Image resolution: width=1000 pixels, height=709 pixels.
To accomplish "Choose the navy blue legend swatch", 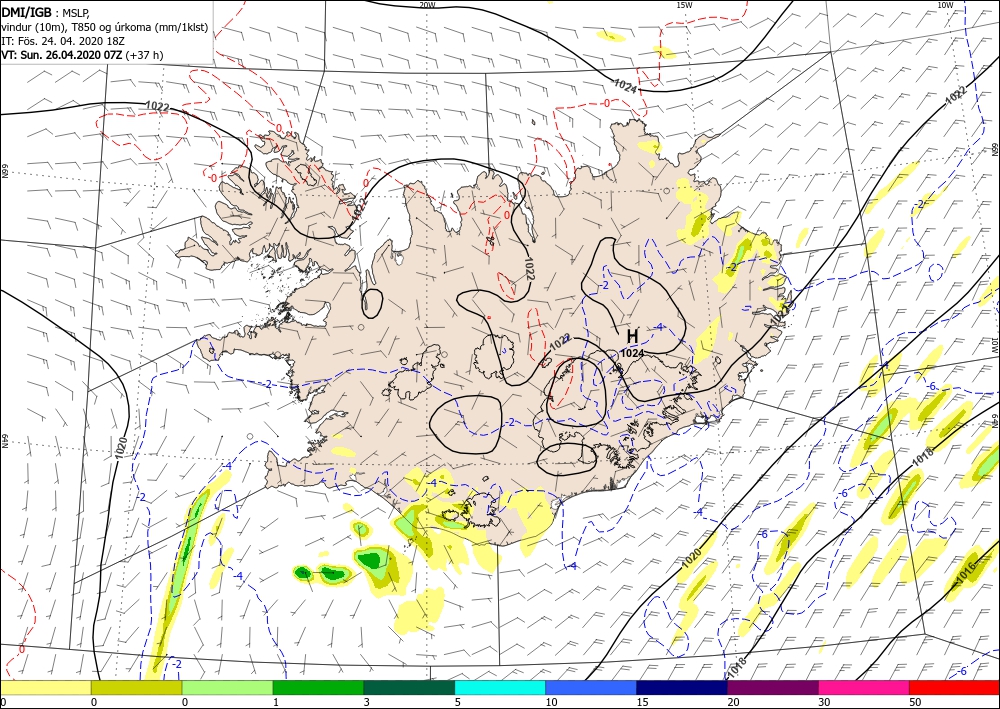I will (682, 688).
